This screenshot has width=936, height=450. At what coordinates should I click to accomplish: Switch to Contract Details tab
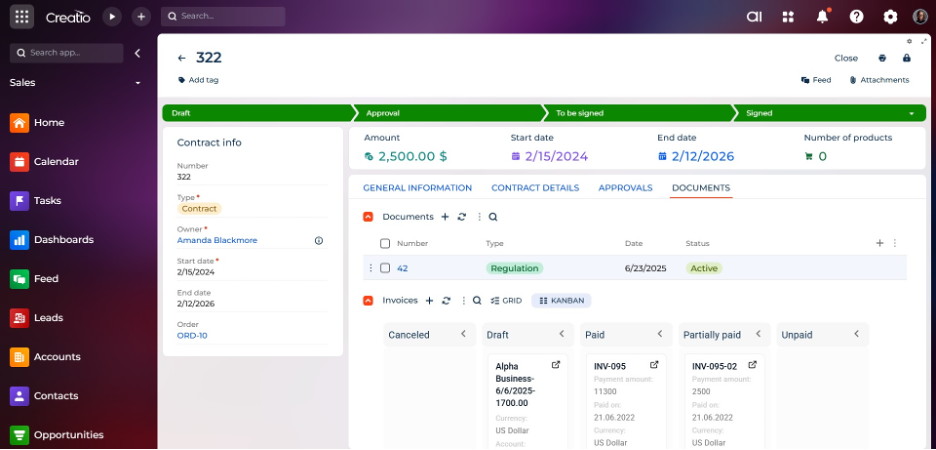click(534, 188)
